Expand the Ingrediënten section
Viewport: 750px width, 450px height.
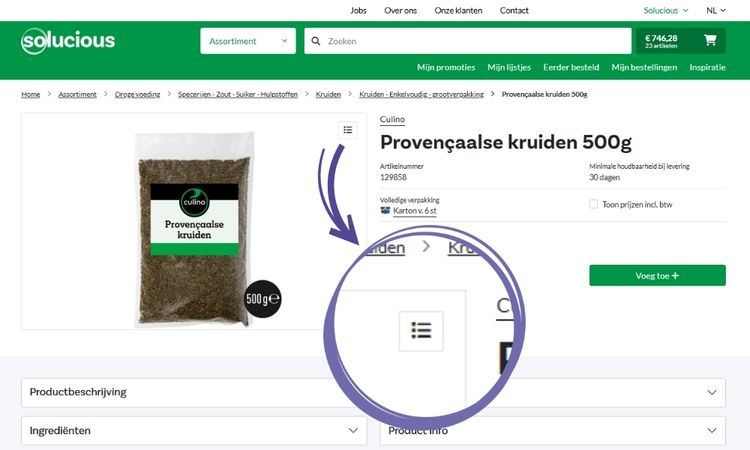pyautogui.click(x=194, y=430)
